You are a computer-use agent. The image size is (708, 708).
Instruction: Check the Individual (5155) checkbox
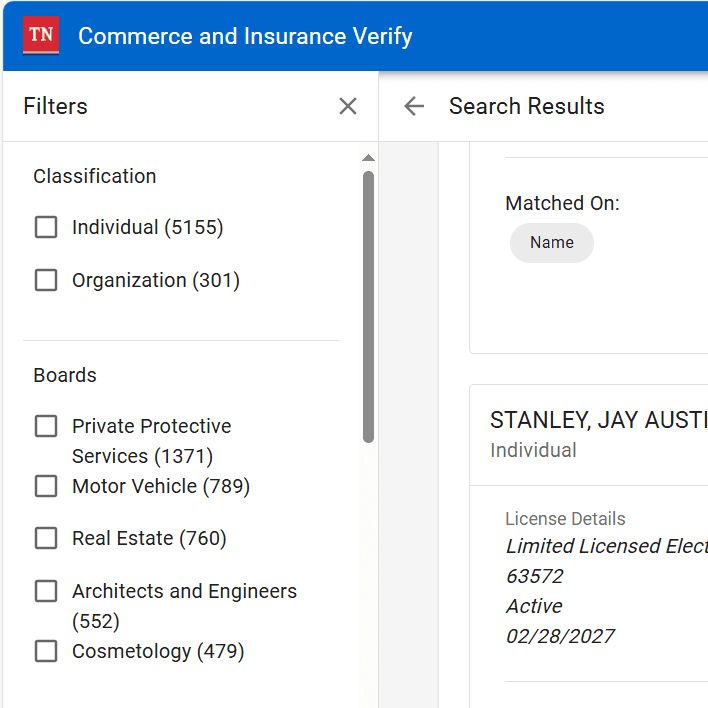pos(46,227)
